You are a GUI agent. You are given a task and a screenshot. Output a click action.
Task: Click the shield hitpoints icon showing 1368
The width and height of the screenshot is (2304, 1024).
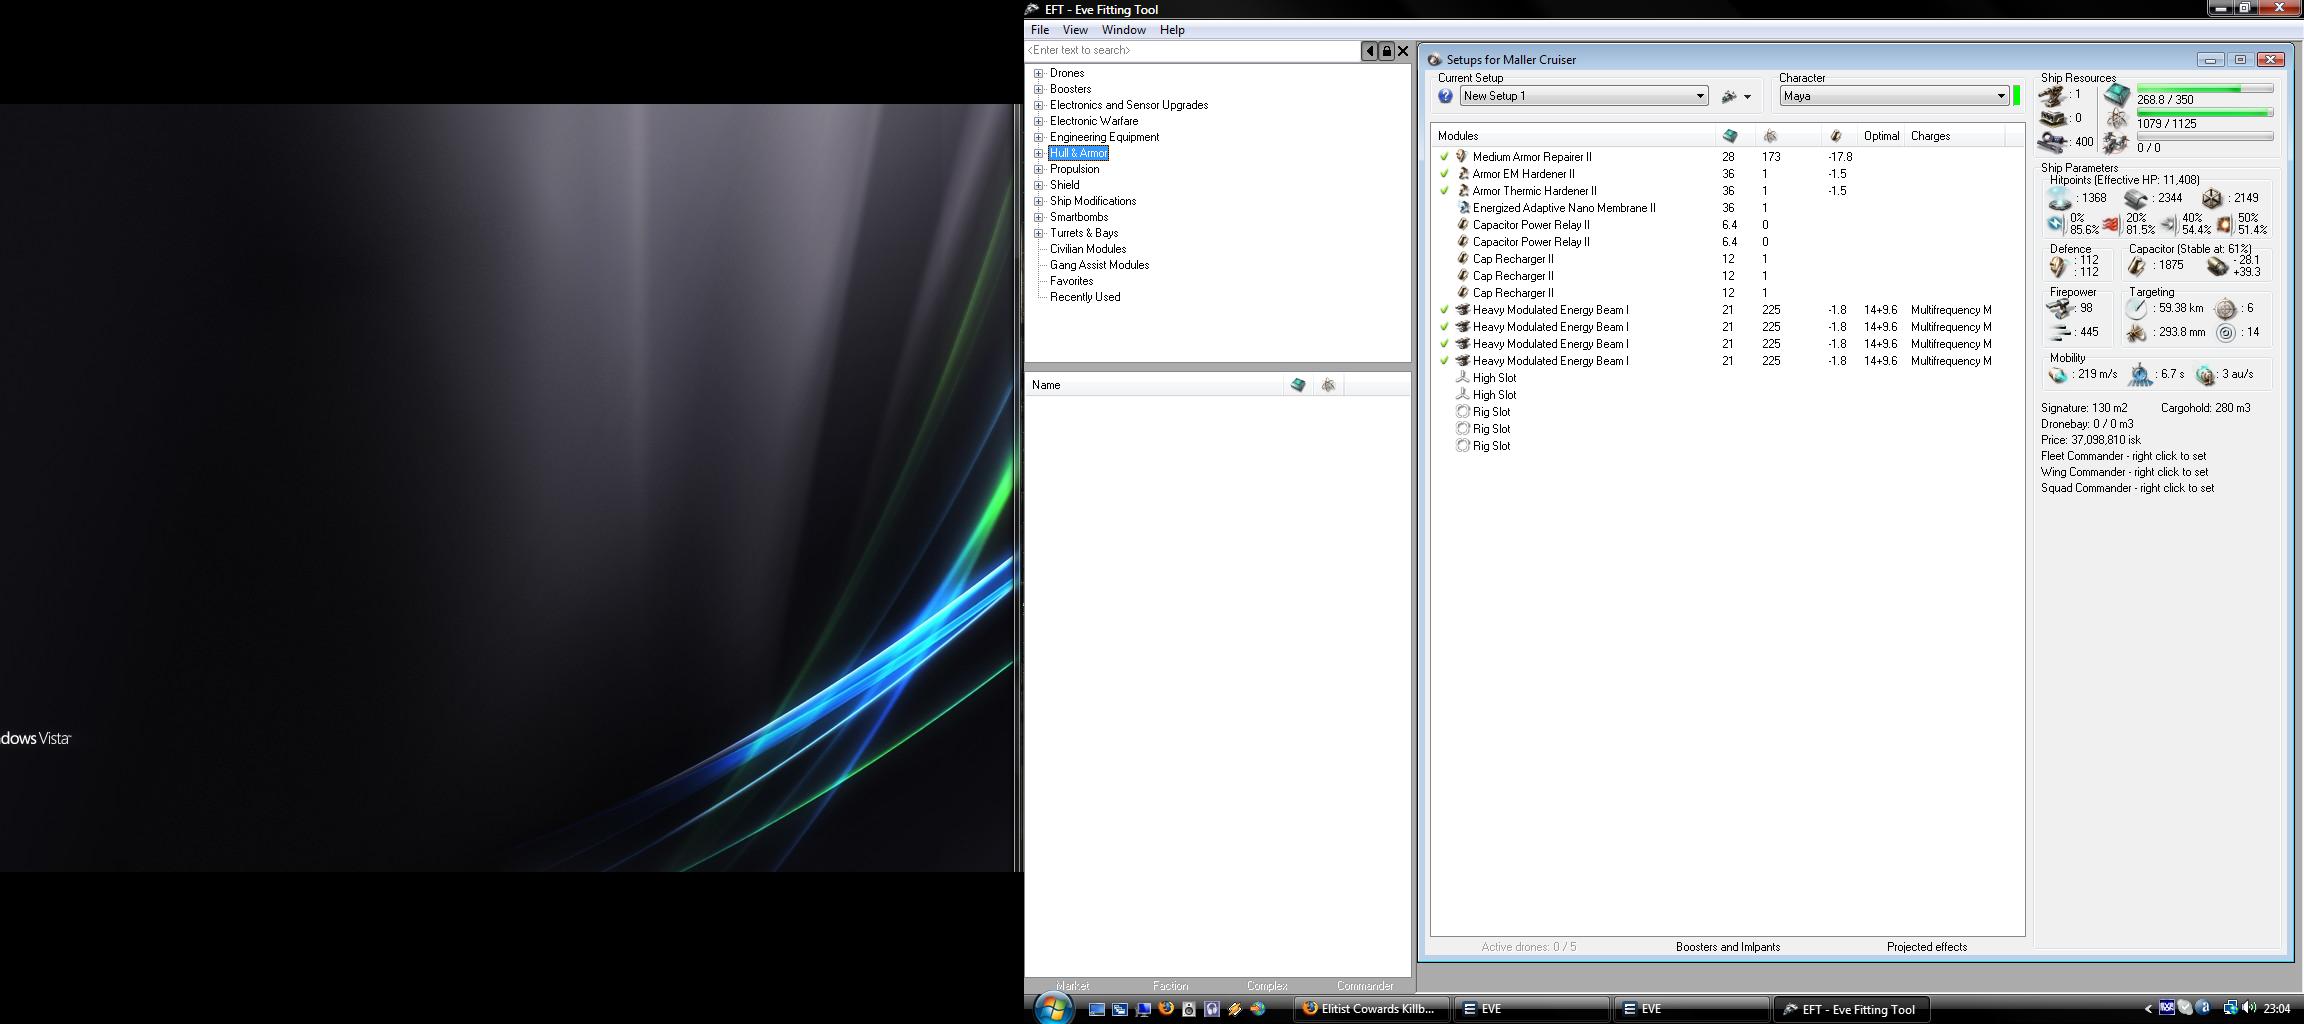point(2059,198)
